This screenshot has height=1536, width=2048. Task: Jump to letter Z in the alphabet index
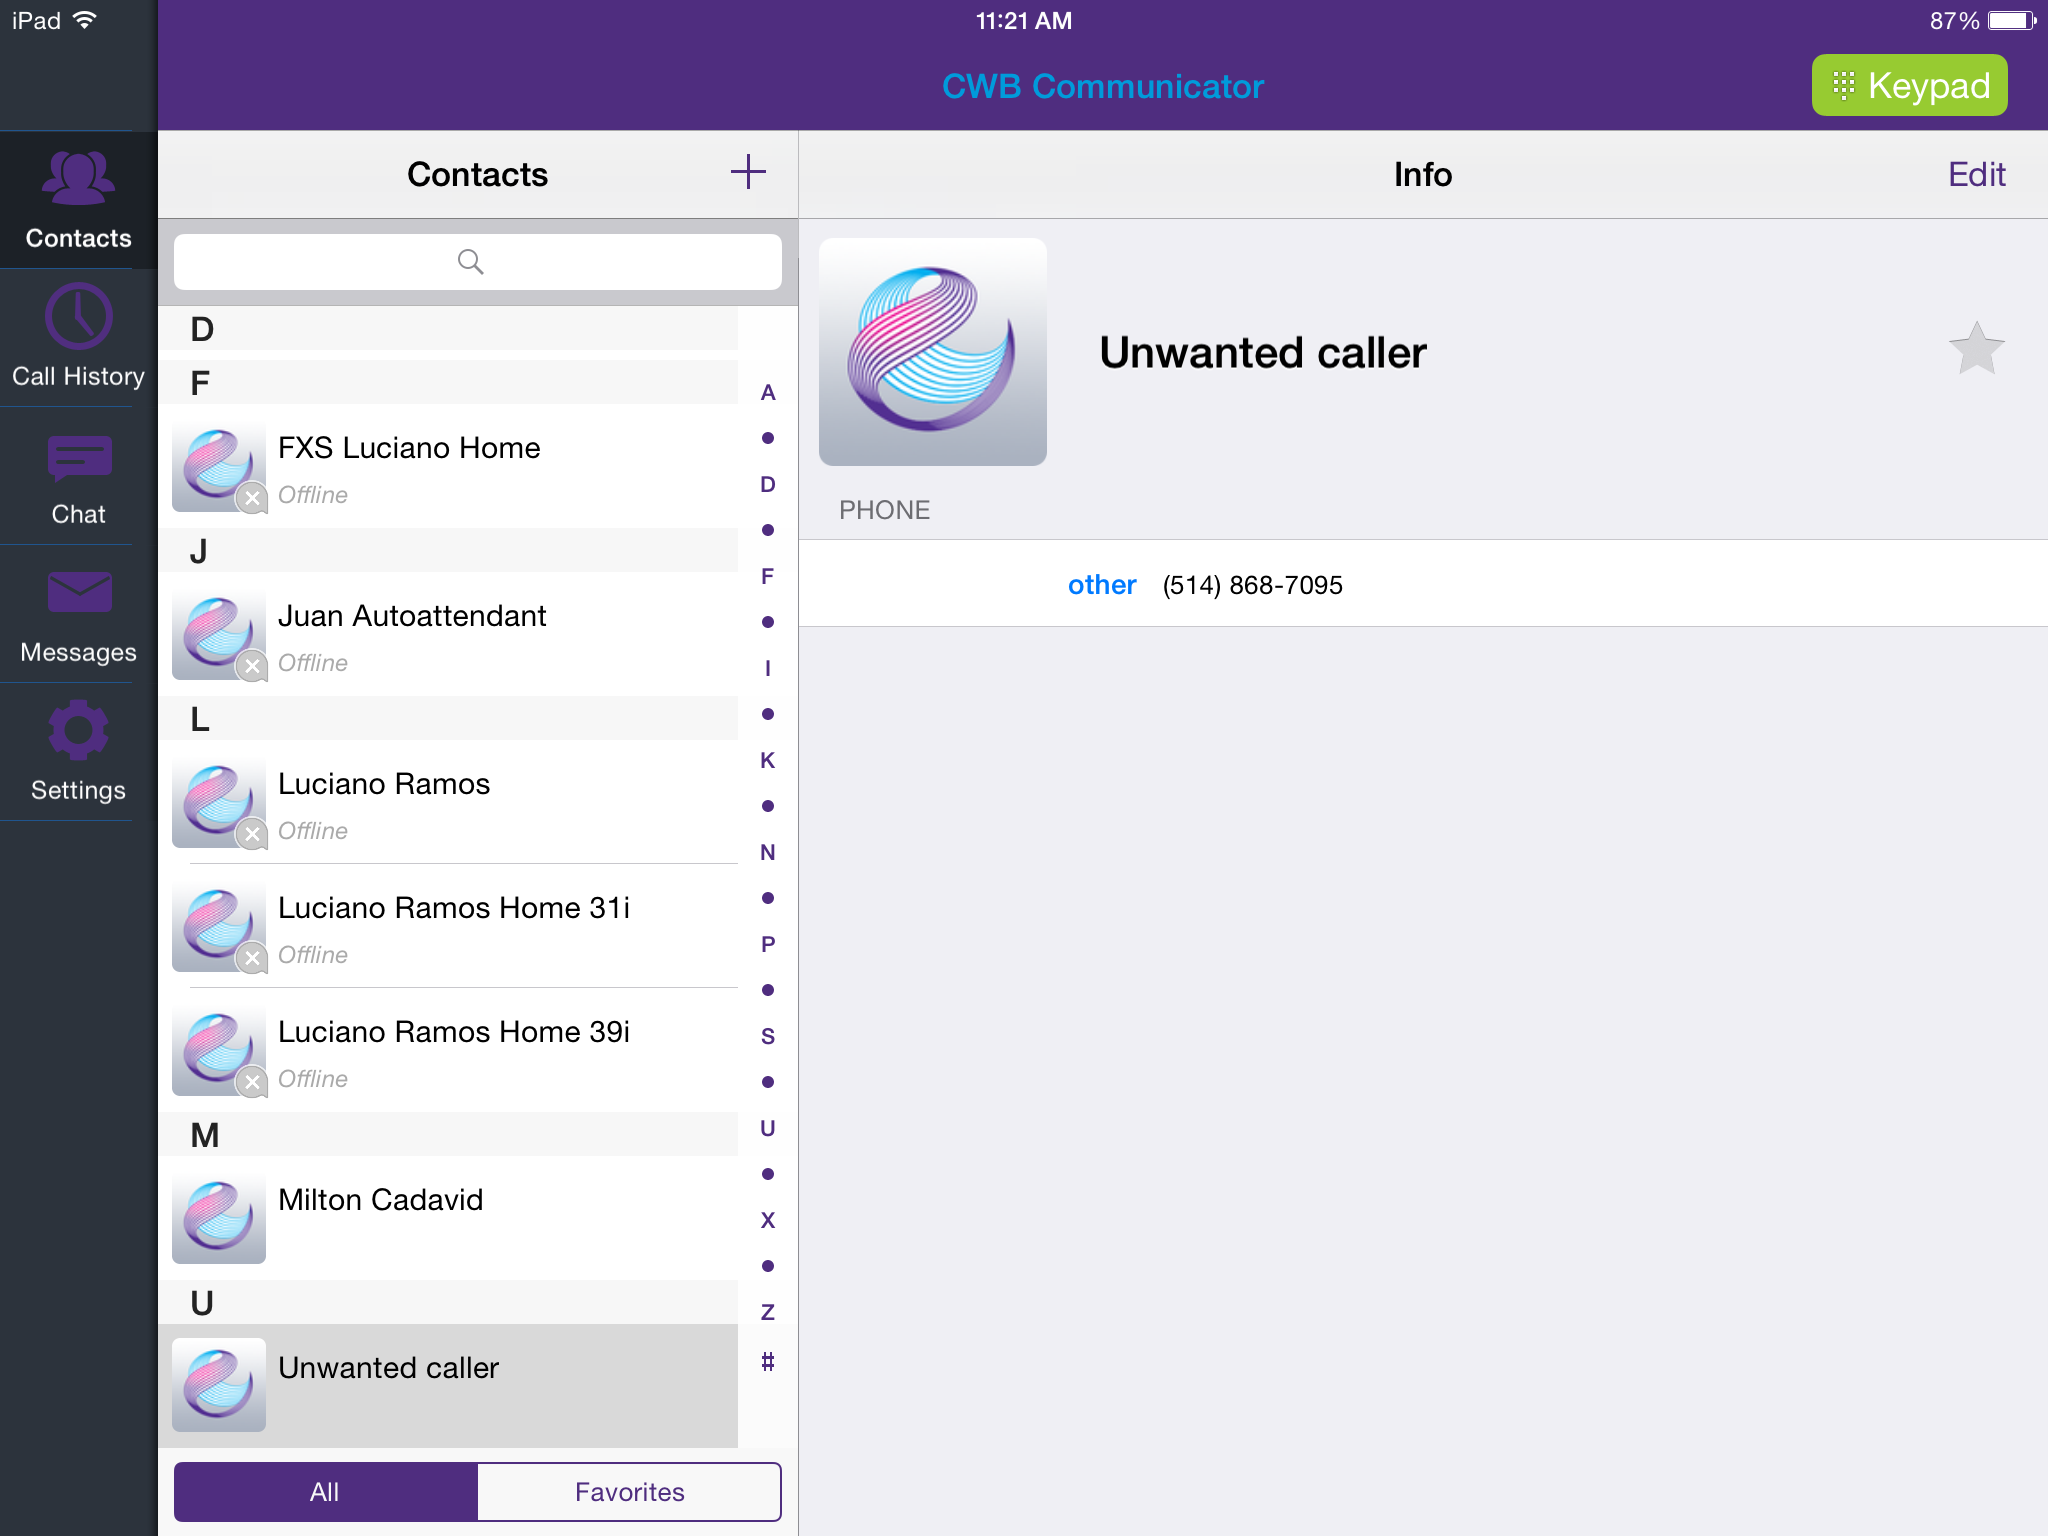coord(767,1311)
